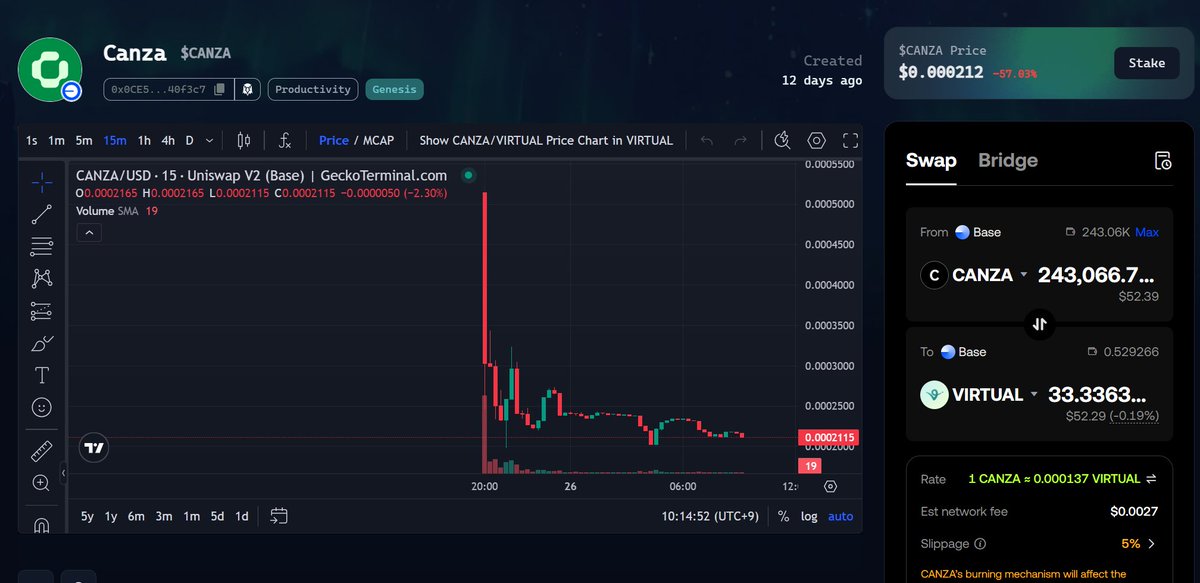1200x583 pixels.
Task: Open the go-to-date calendar icon
Action: (279, 516)
